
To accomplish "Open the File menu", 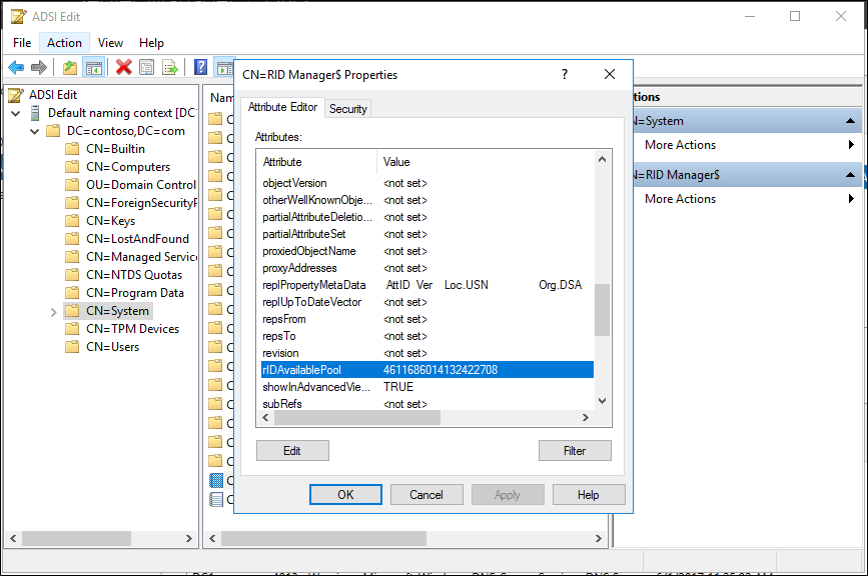I will [22, 43].
